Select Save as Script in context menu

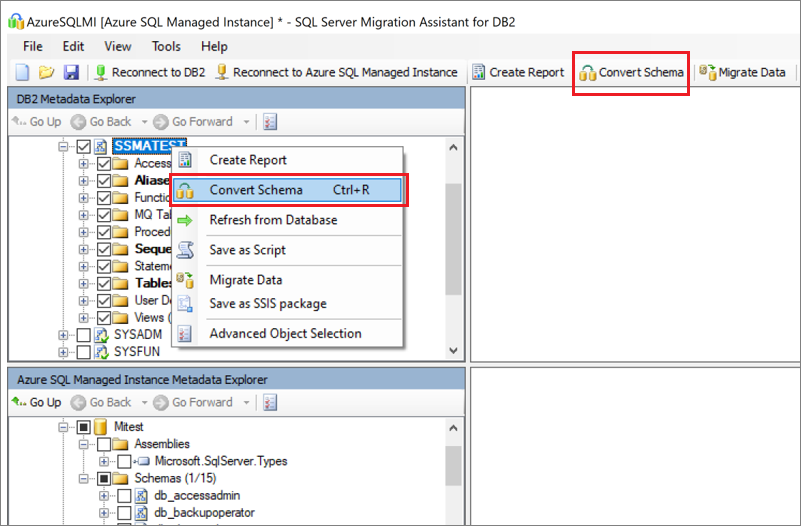pyautogui.click(x=287, y=250)
